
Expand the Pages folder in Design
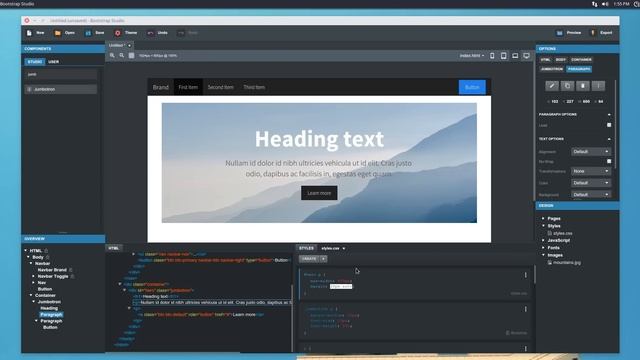click(x=543, y=218)
